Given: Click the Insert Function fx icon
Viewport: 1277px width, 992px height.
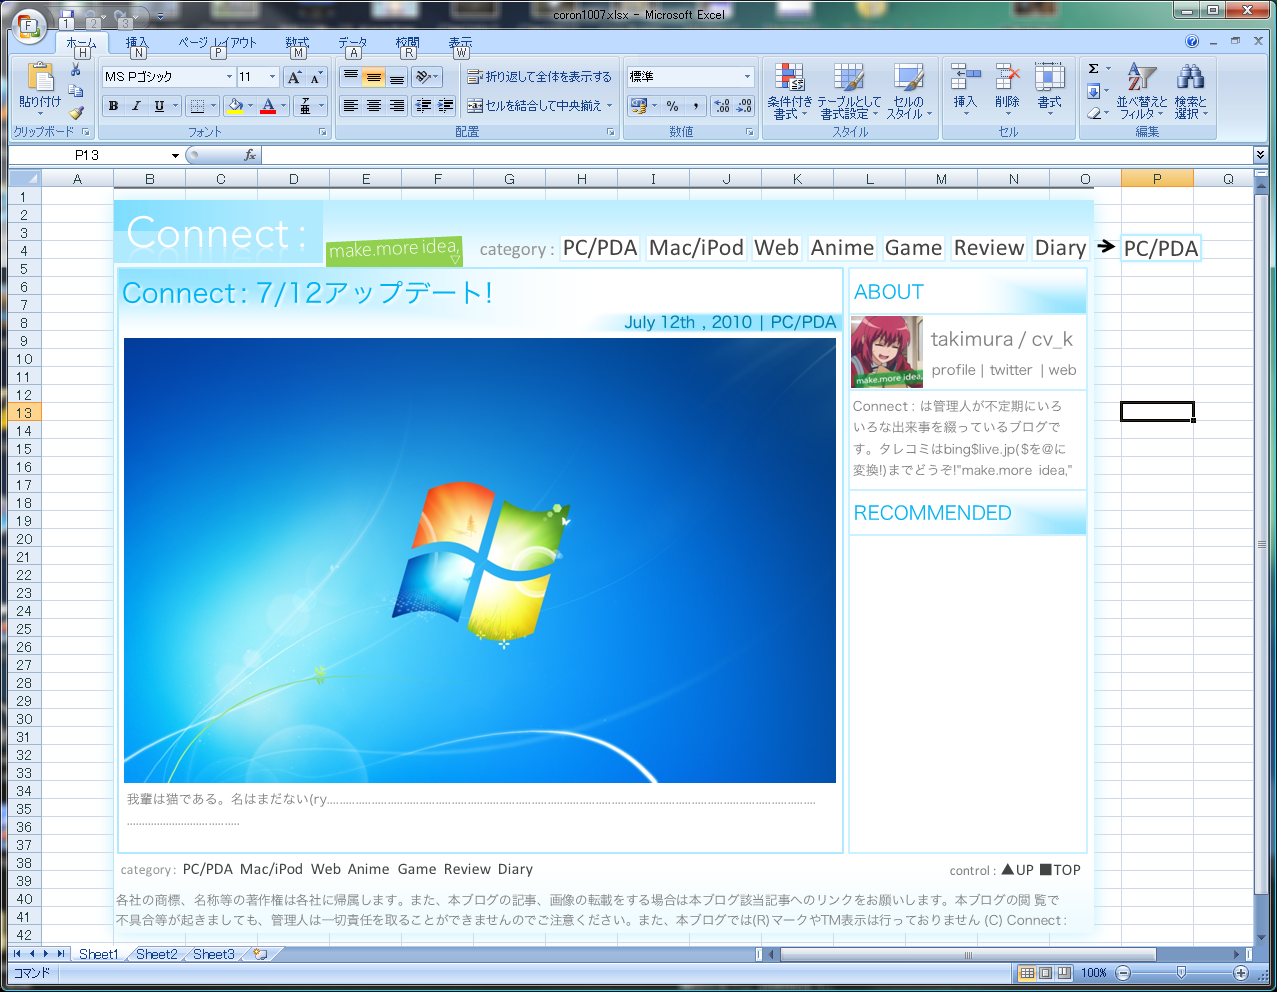Looking at the screenshot, I should tap(250, 155).
